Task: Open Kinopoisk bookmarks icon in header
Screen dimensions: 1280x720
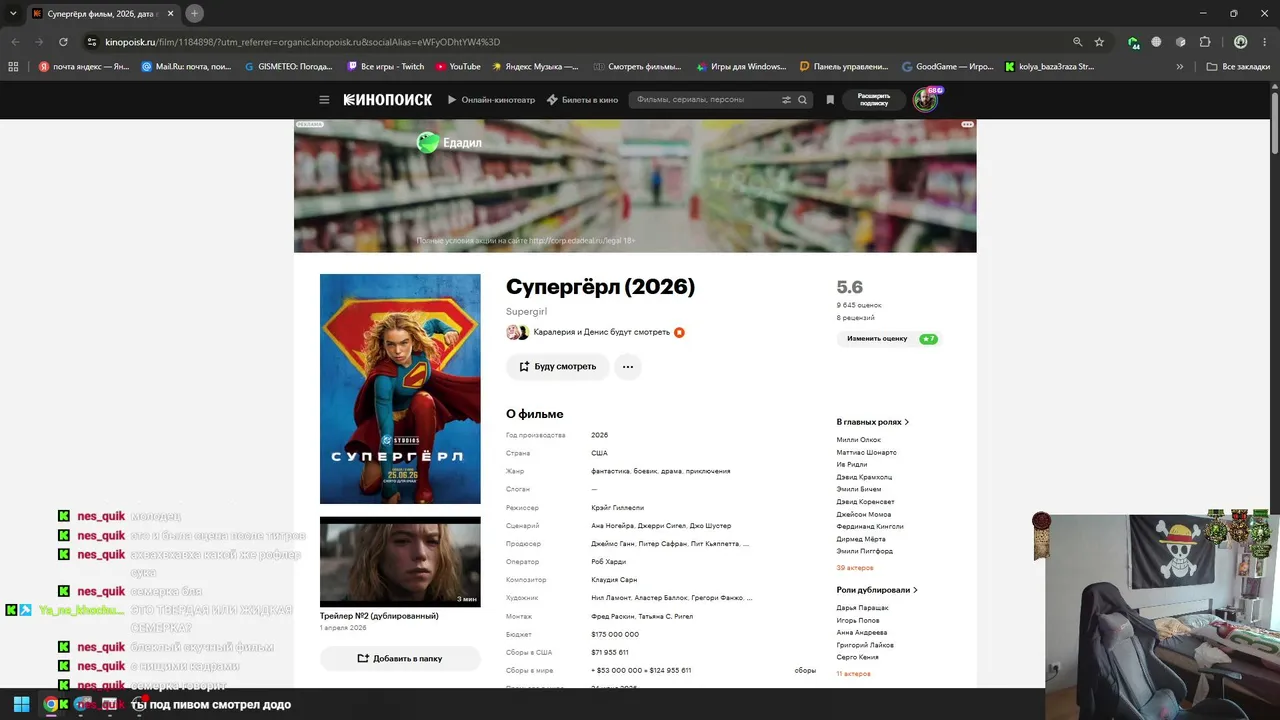Action: pos(830,100)
